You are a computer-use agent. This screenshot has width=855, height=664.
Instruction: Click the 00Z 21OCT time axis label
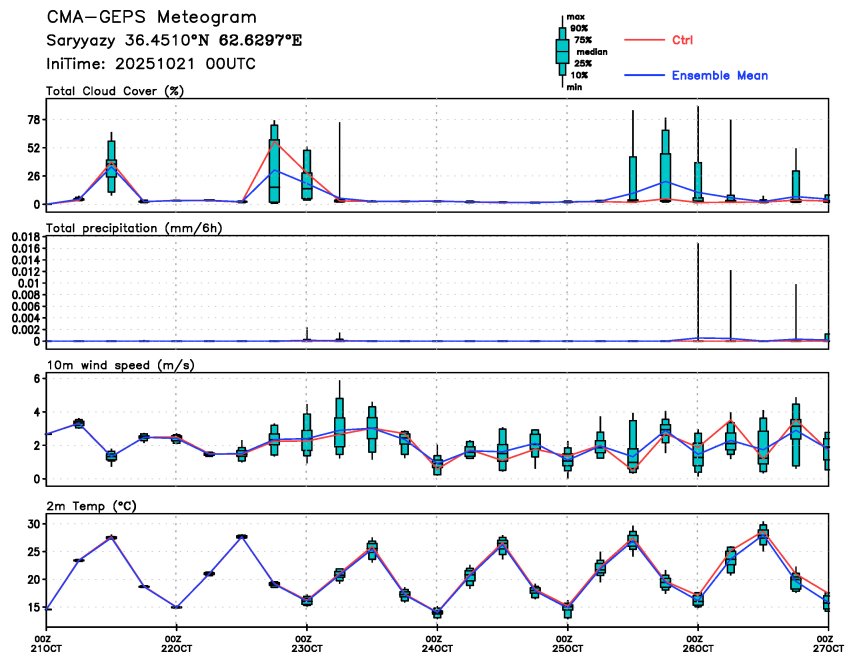click(x=44, y=644)
